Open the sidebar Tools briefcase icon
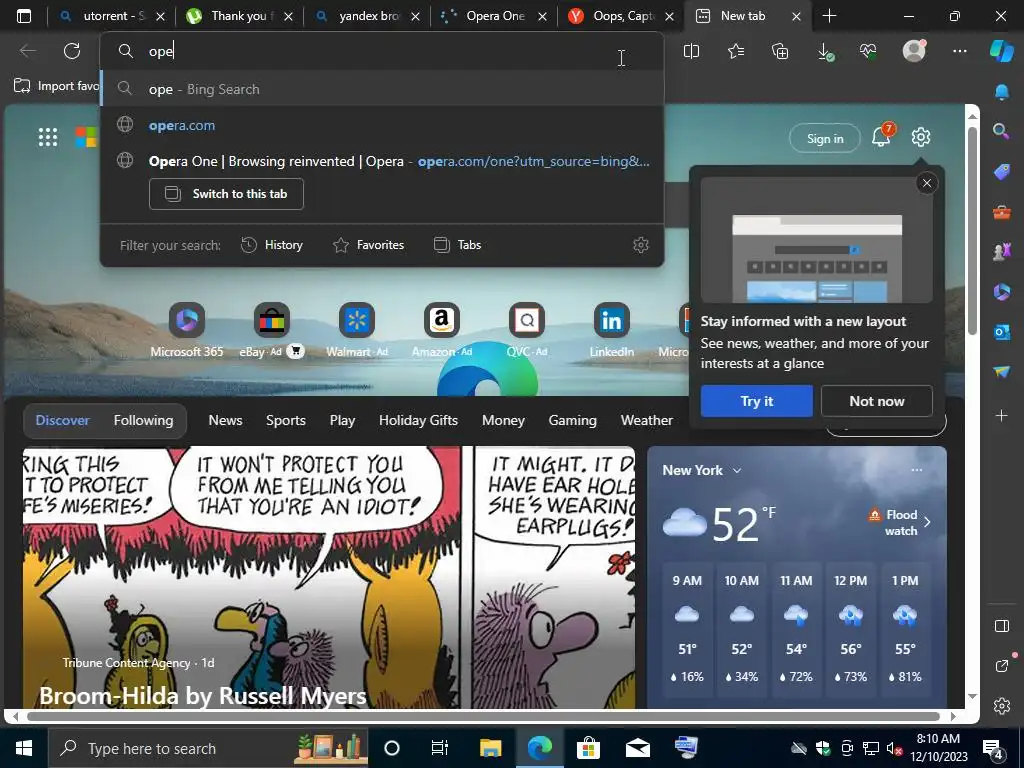 pyautogui.click(x=1002, y=212)
